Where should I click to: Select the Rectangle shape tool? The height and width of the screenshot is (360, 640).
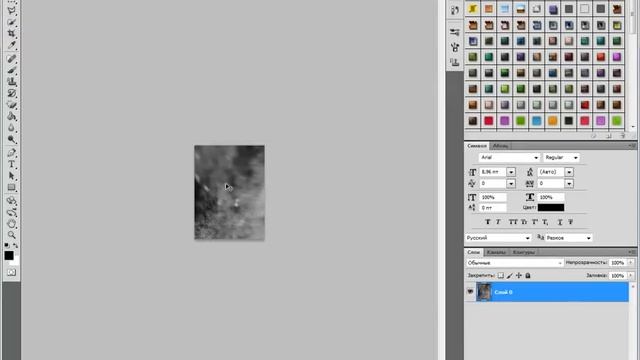point(11,188)
